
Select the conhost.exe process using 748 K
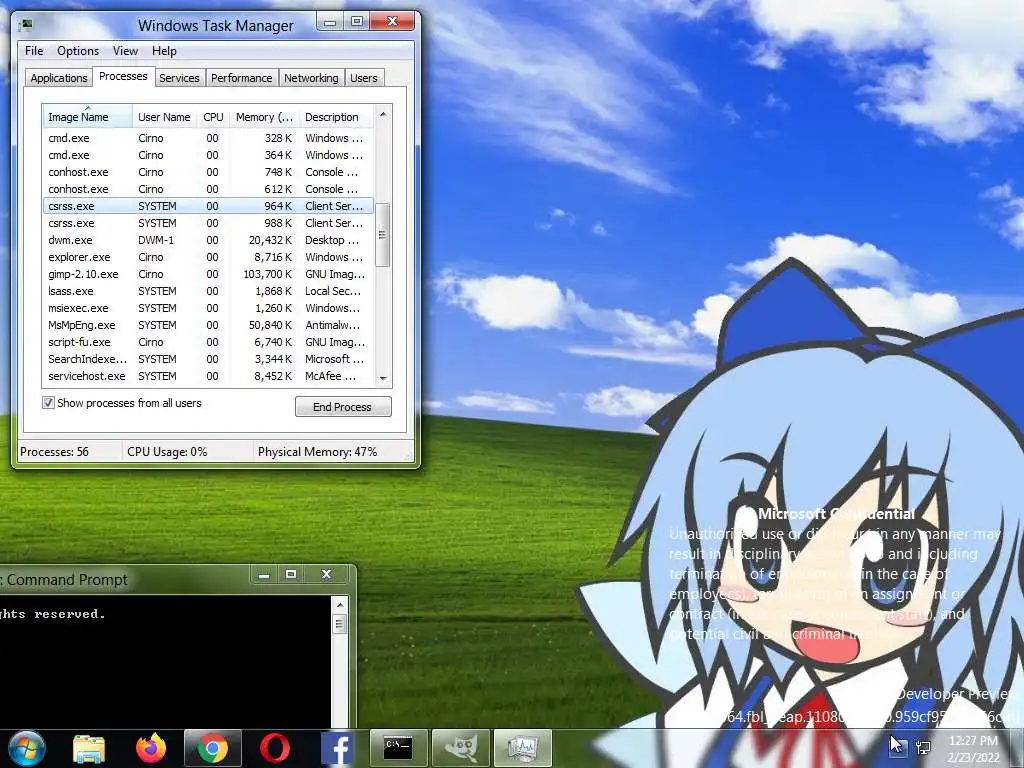(208, 172)
